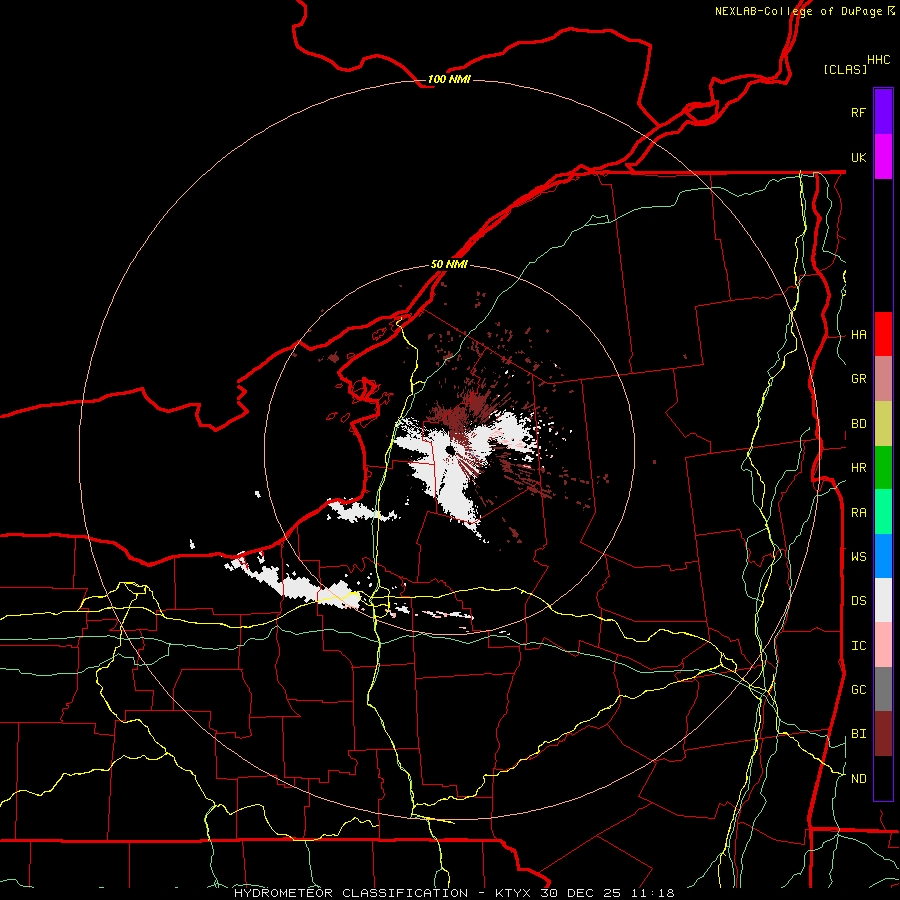Click the '50 NMI' range ring label
900x900 pixels.
(449, 264)
